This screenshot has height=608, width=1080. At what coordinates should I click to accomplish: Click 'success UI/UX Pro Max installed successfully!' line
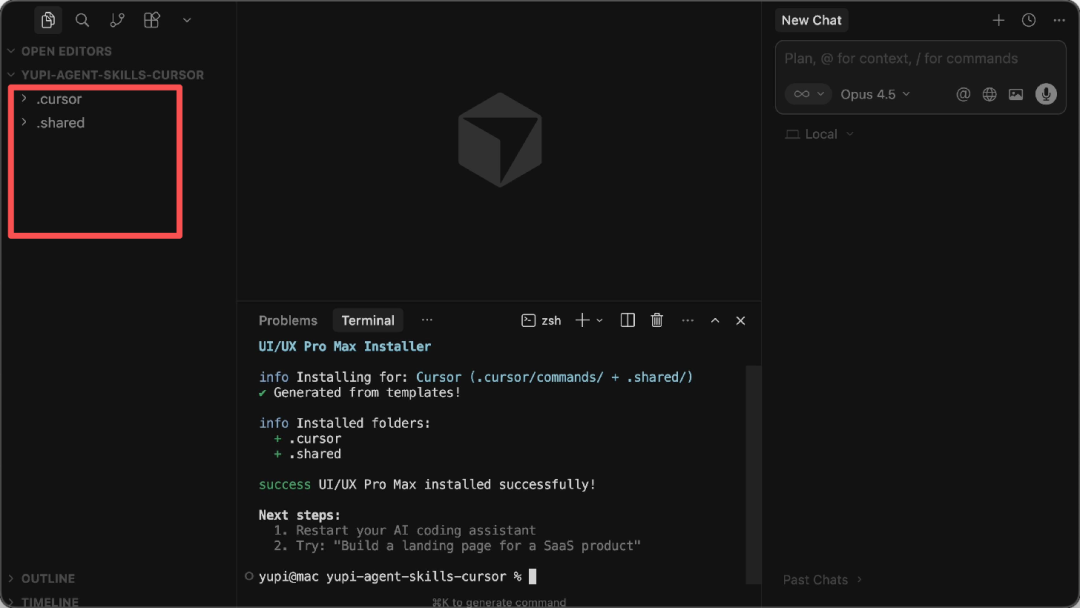pos(427,485)
